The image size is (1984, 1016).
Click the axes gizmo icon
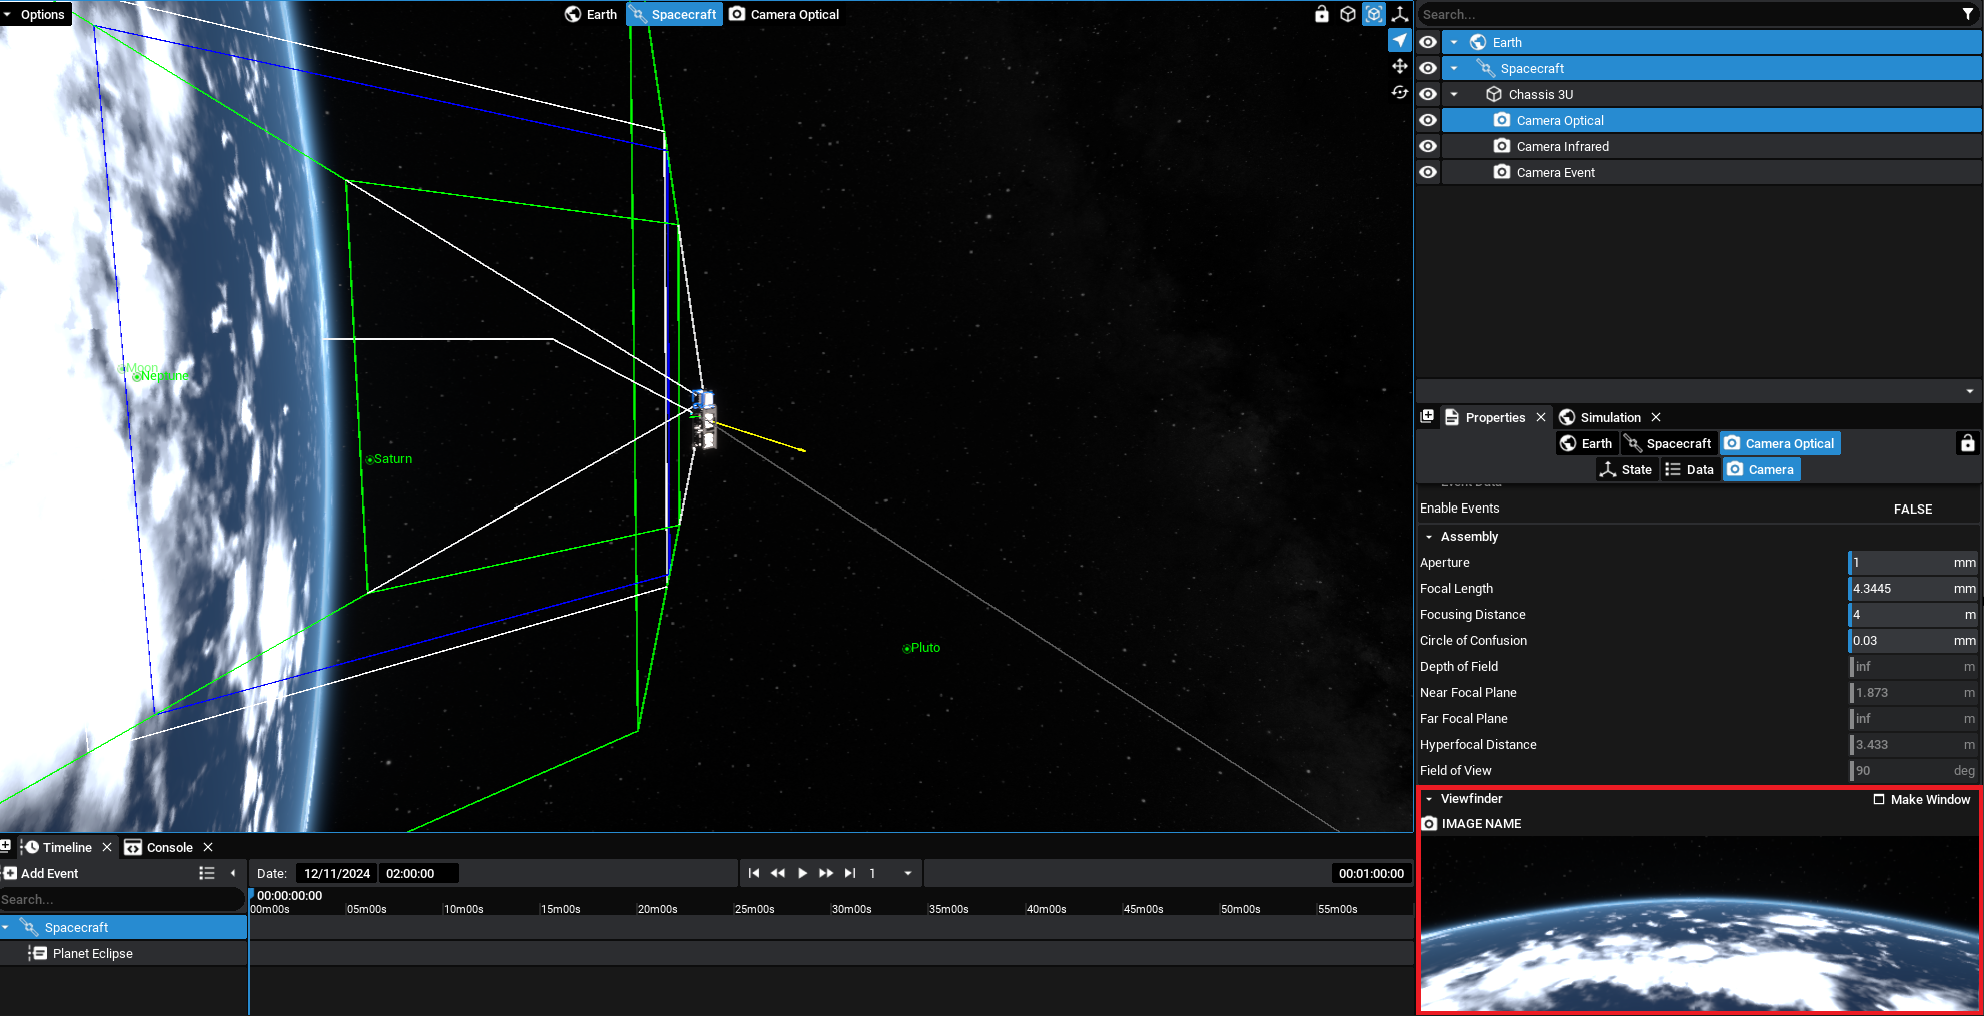1400,14
